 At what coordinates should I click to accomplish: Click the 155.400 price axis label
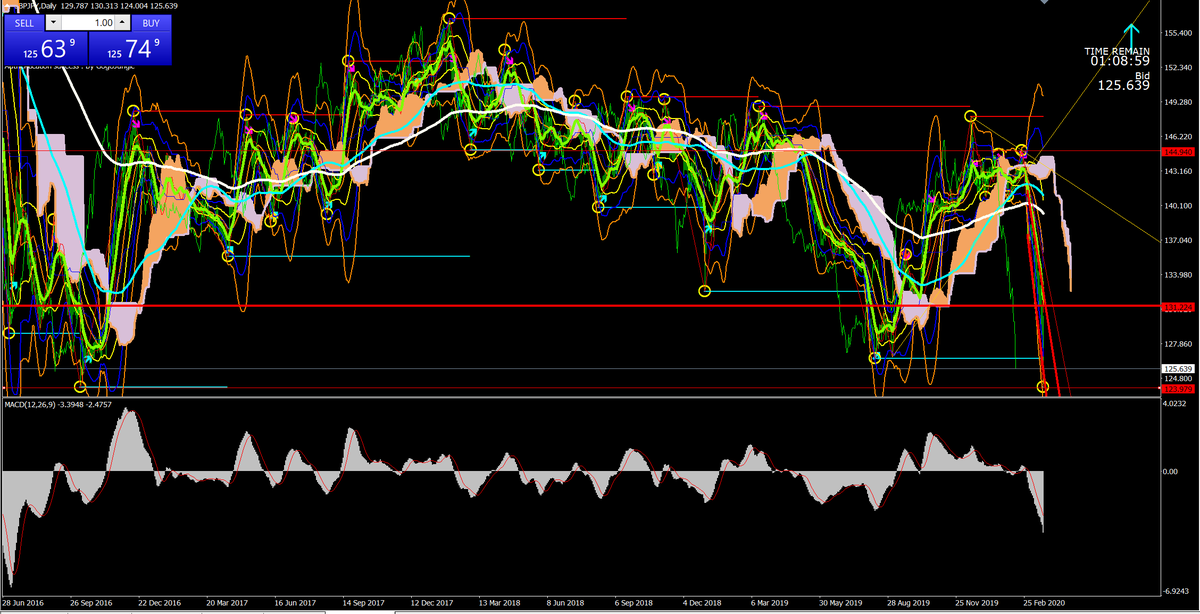coord(1180,34)
